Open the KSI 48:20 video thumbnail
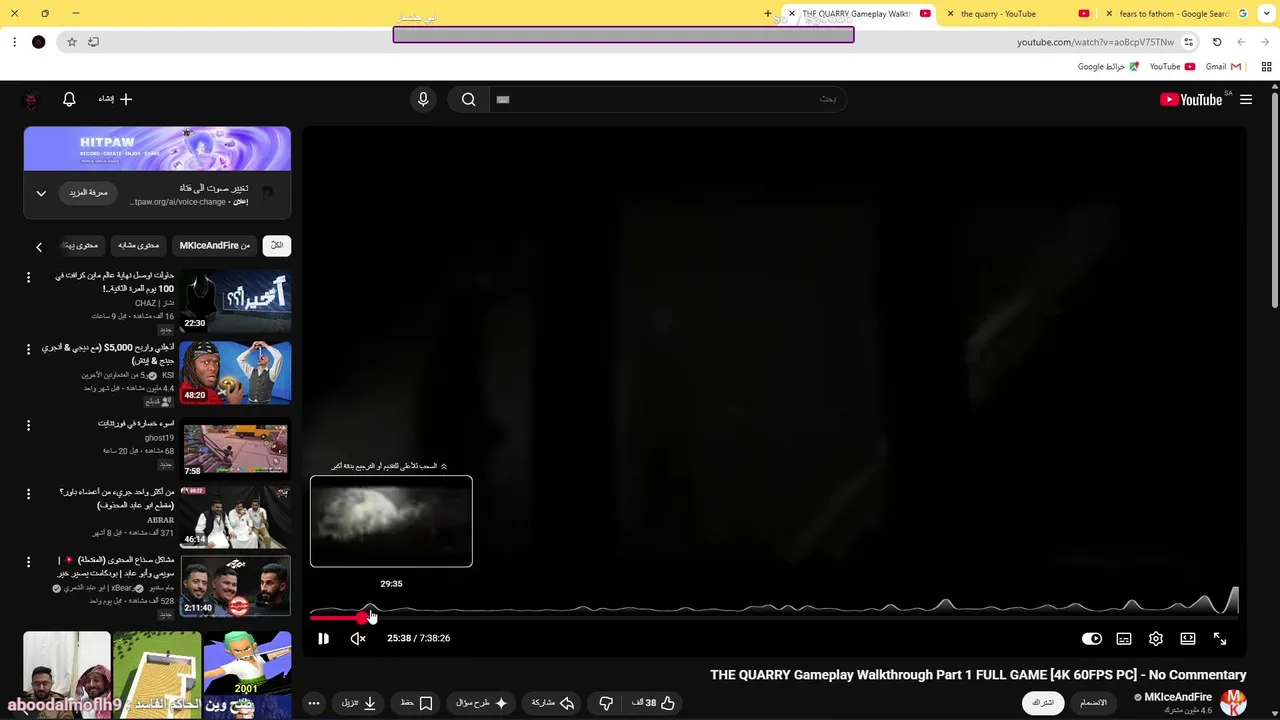The width and height of the screenshot is (1280, 720). pos(235,373)
